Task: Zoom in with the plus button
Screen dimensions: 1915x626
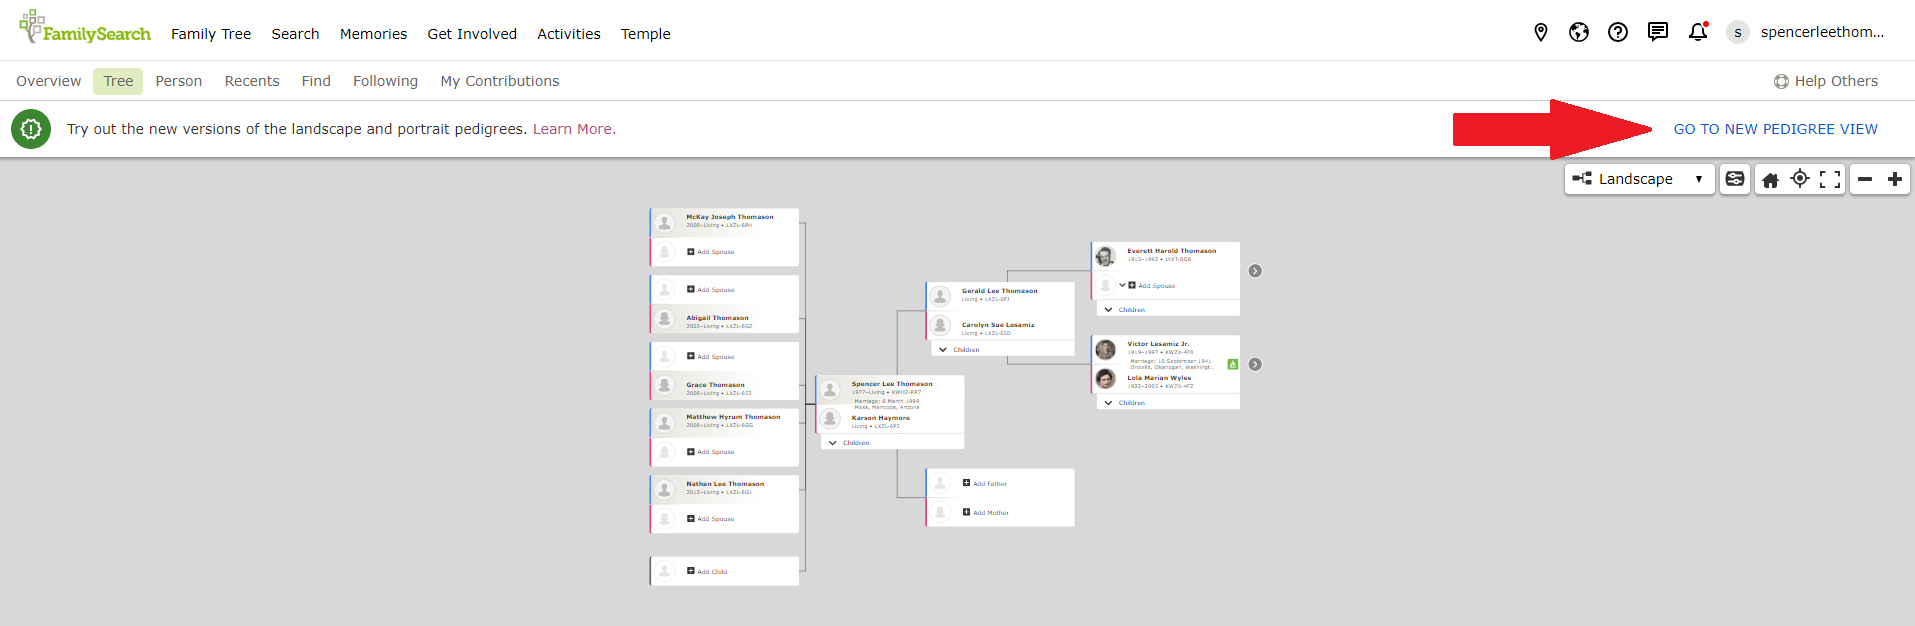Action: [1895, 179]
